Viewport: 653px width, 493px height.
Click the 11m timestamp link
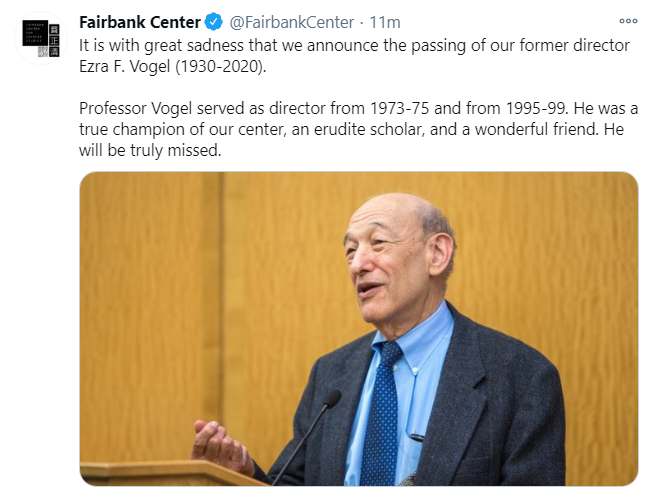click(x=385, y=22)
